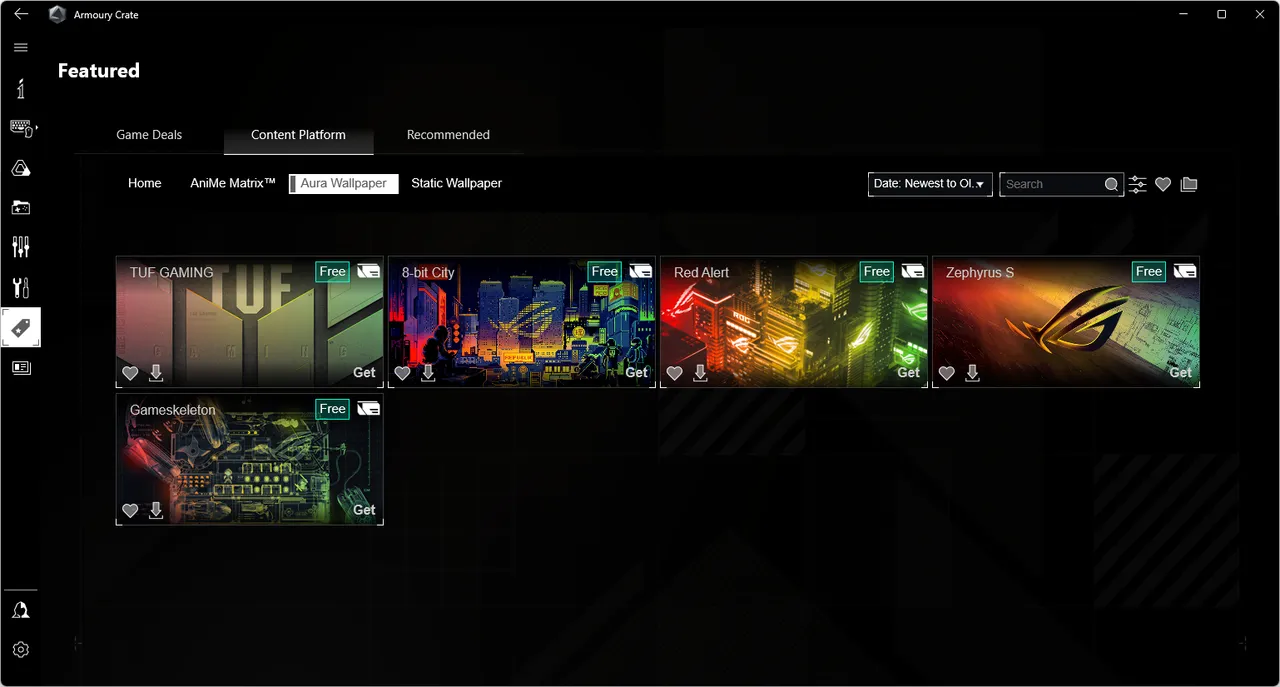Open the AniMe Matrix sub-tab
Screen dimensions: 1280x687
[233, 184]
